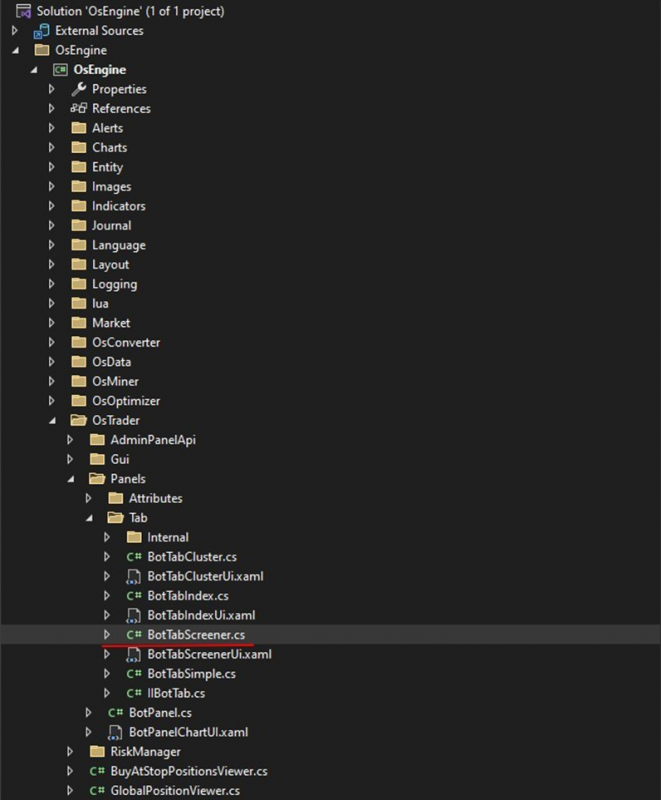661x800 pixels.
Task: Click the XAML icon of BotTabScreenerUi.xaml
Action: (x=133, y=655)
